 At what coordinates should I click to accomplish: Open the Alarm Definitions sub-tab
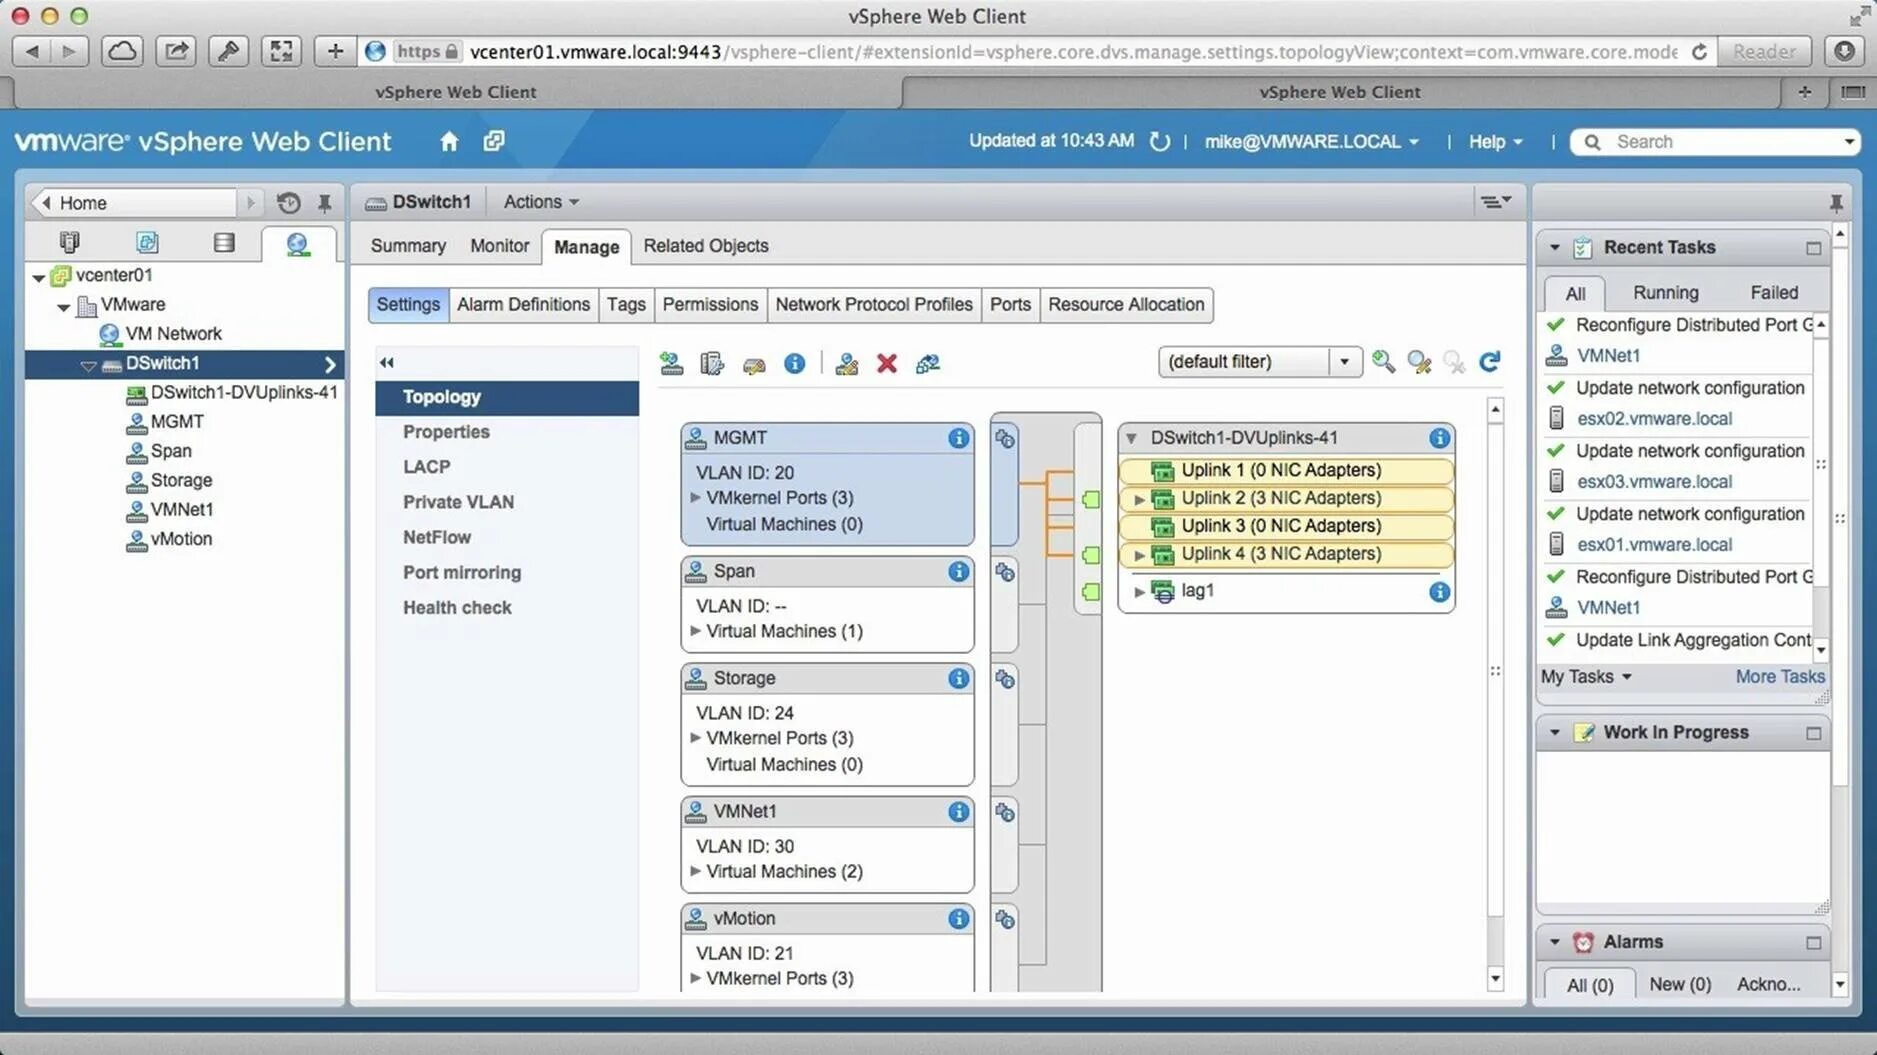pos(523,305)
